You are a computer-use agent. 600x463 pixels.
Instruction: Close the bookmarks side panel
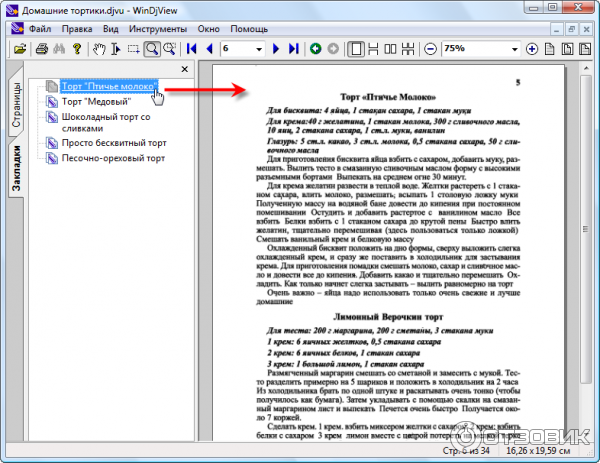tap(184, 69)
